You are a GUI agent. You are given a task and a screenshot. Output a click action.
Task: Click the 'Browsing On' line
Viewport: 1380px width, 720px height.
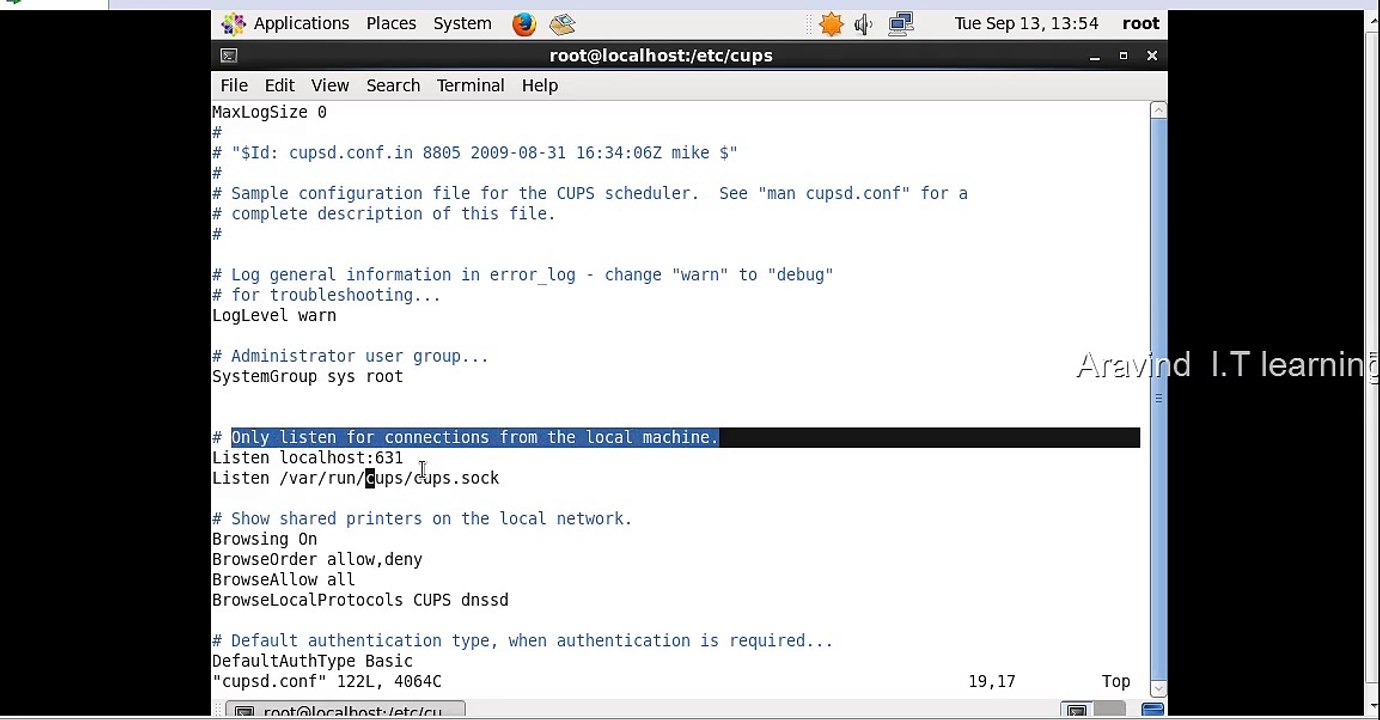pyautogui.click(x=264, y=539)
